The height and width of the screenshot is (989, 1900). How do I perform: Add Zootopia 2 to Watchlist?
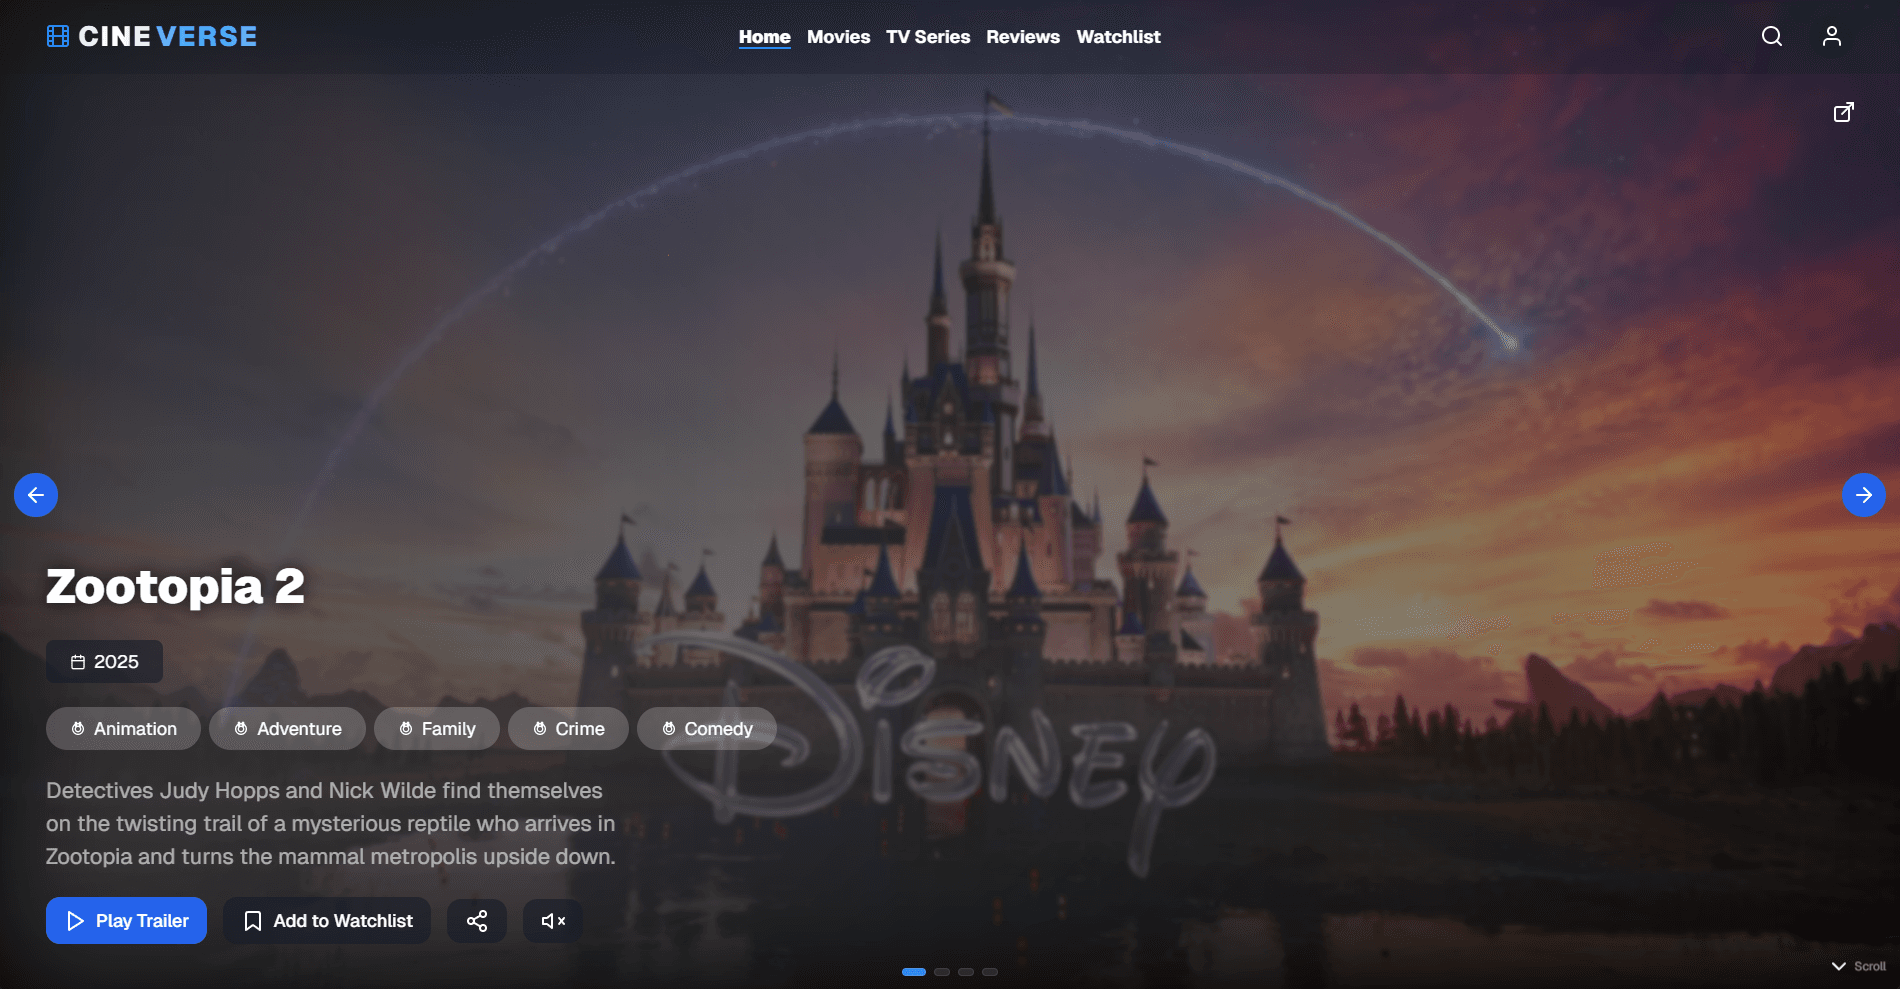327,921
